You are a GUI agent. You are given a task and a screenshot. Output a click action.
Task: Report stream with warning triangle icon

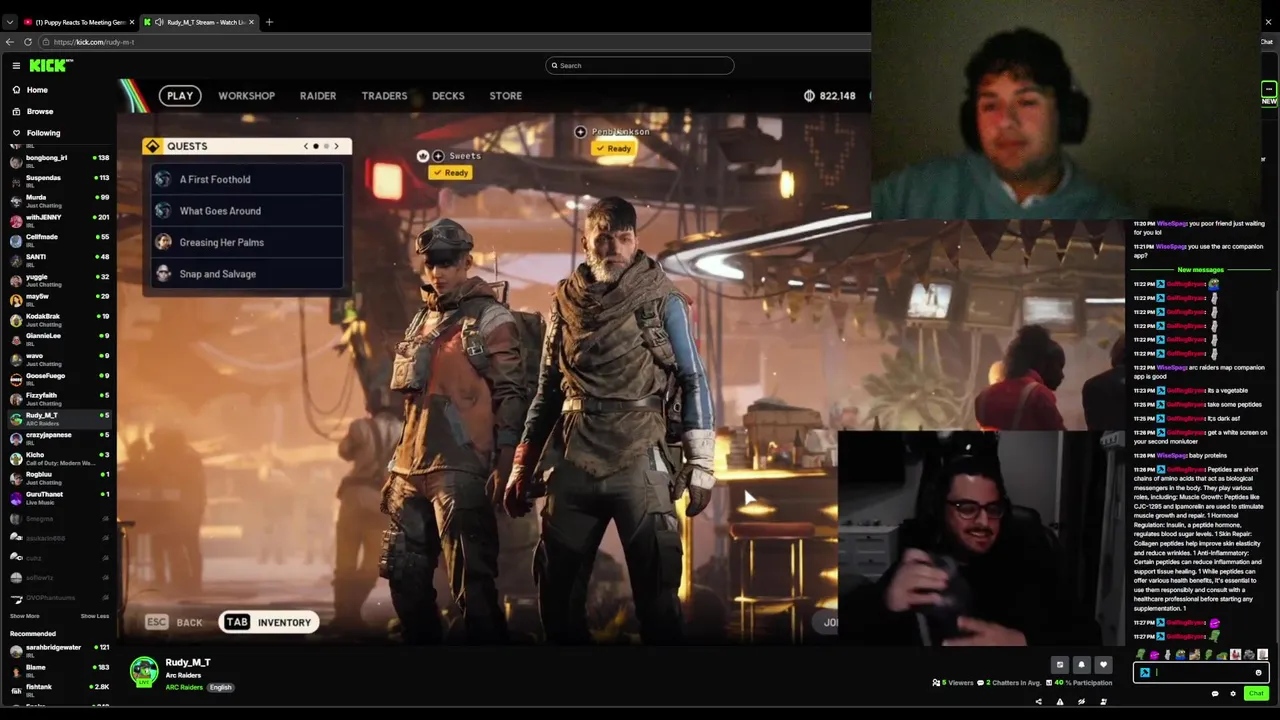[x=1060, y=702]
